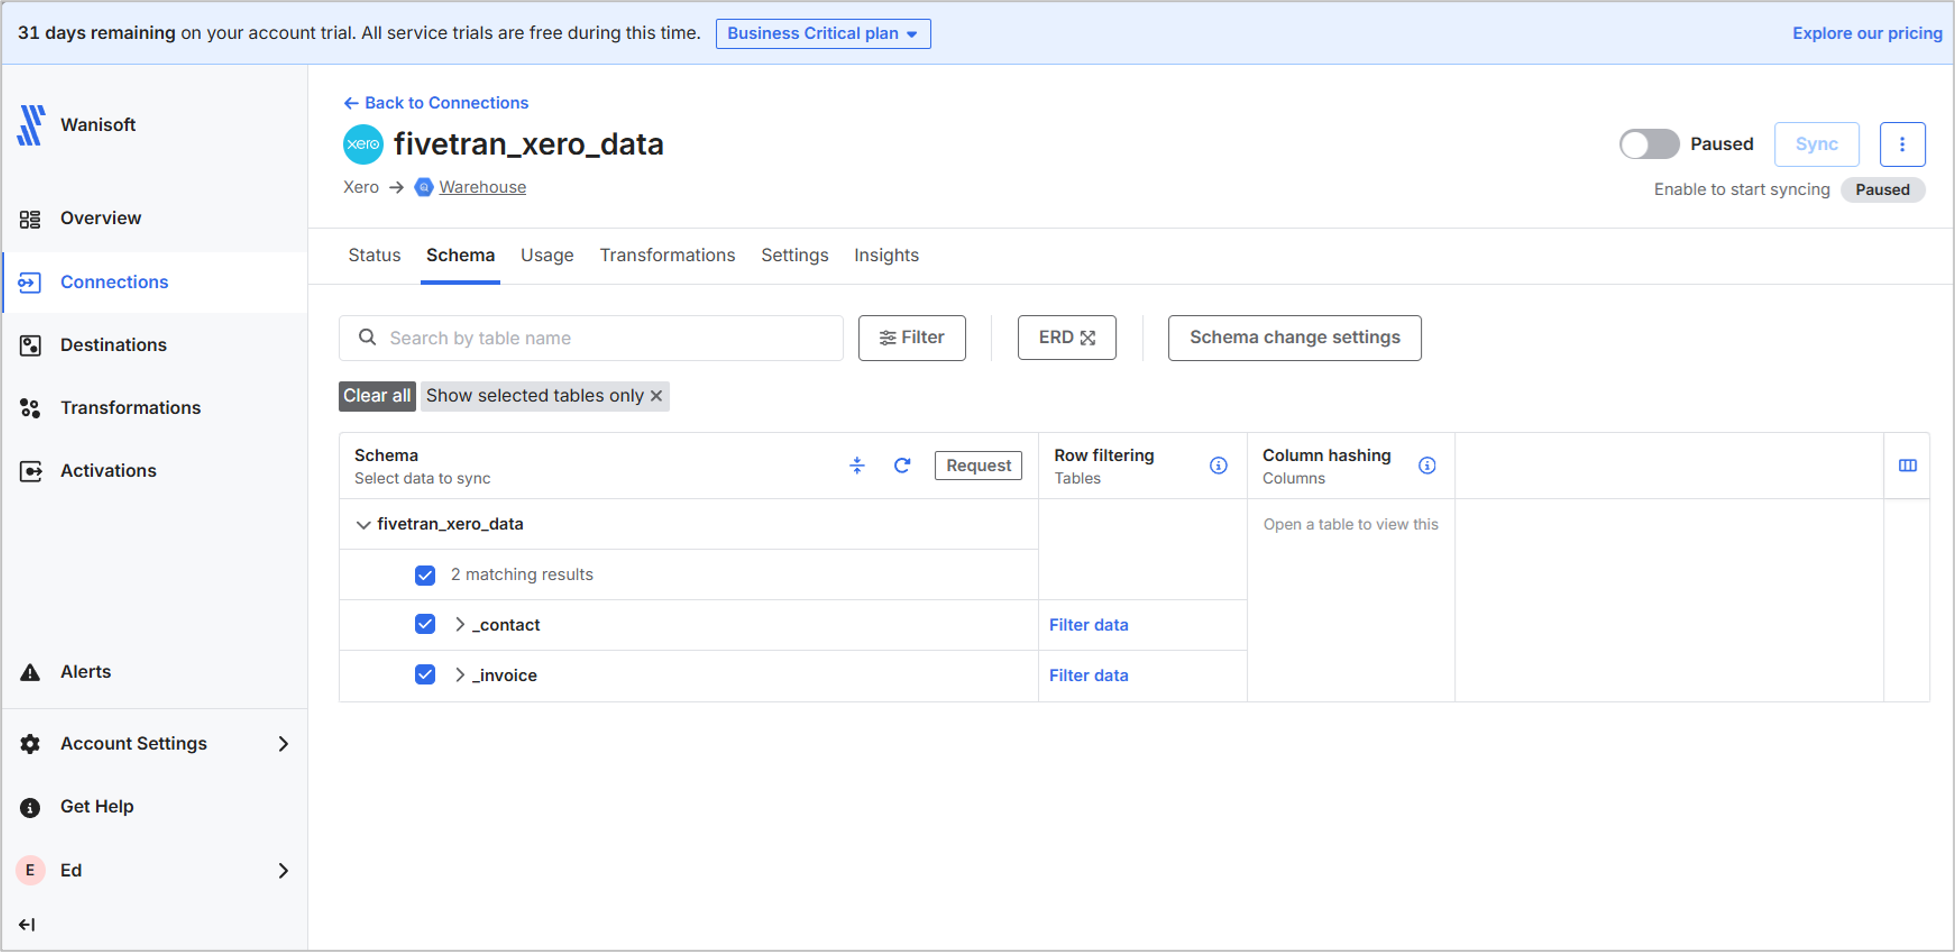Screen dimensions: 1955x952
Task: Expand the Ed user menu chevron
Action: [x=283, y=871]
